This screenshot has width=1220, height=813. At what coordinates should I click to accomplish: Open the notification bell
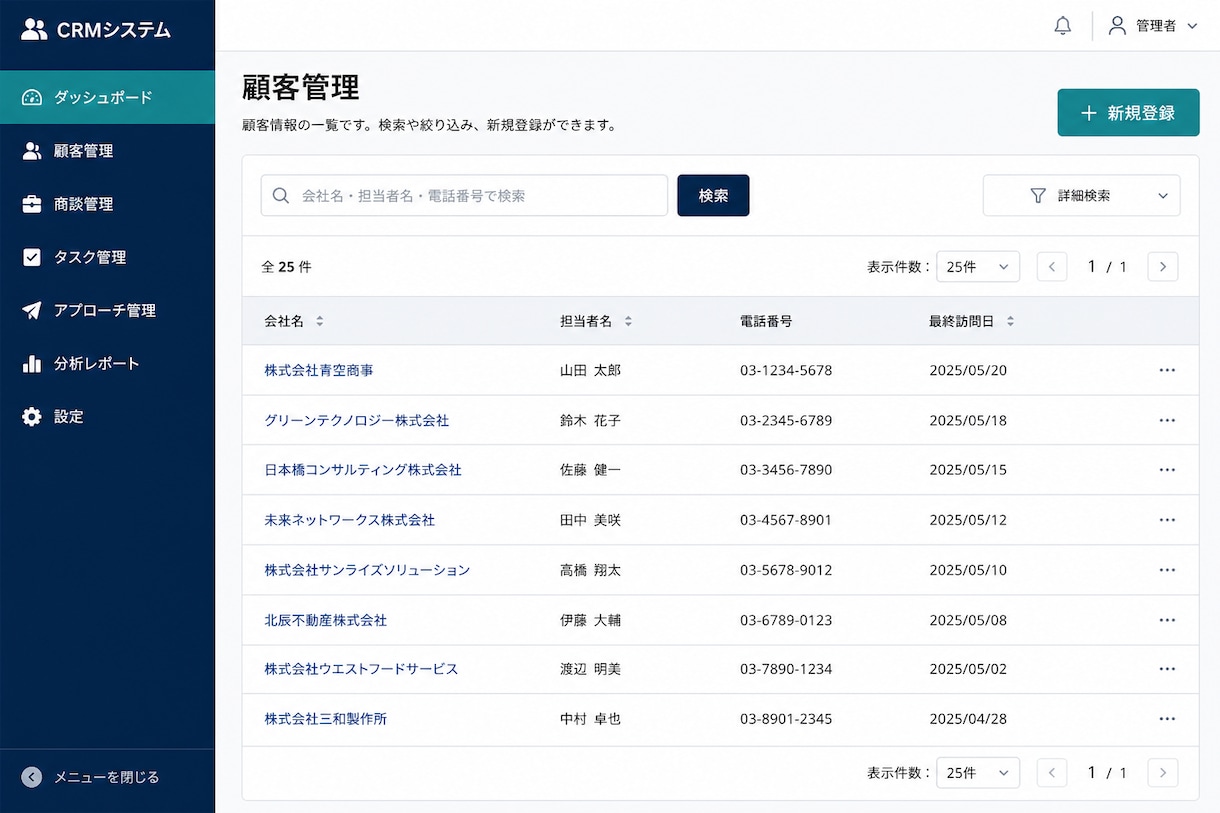coord(1063,26)
